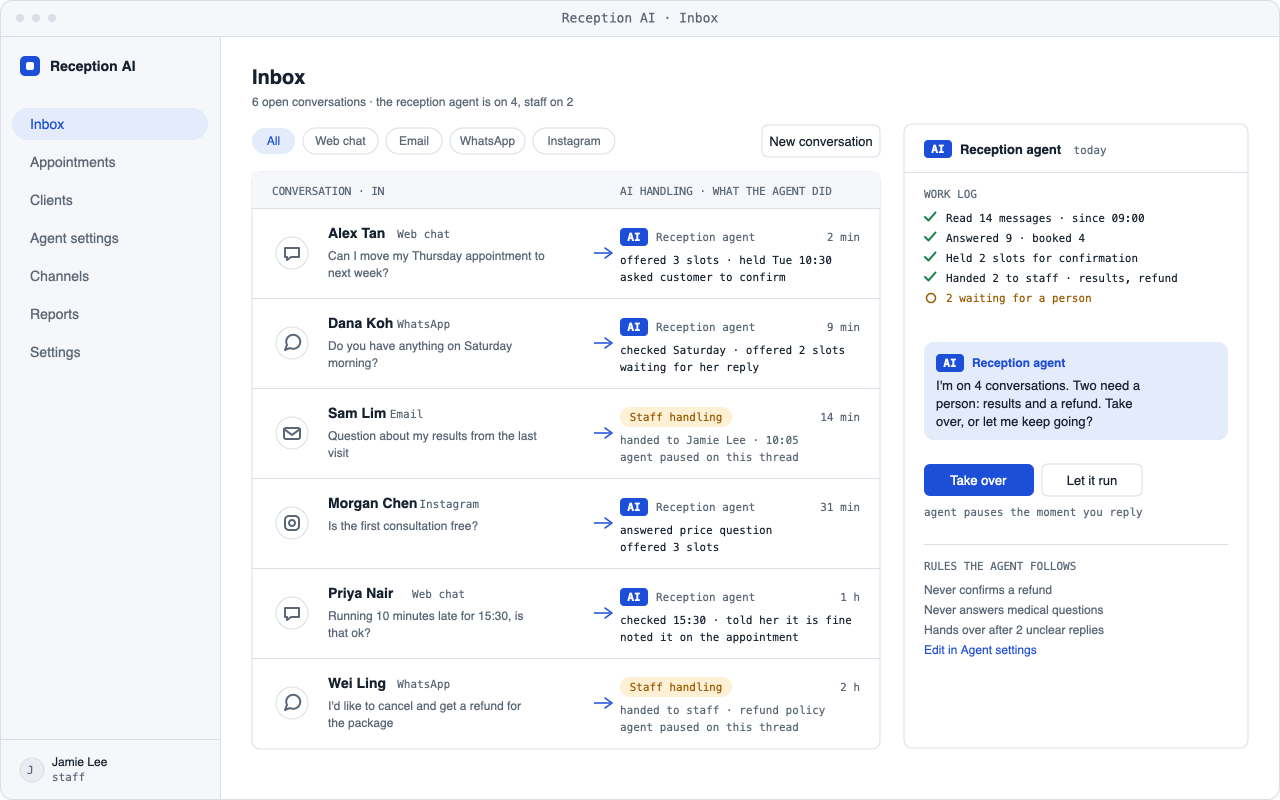Filter inbox by WhatsApp
The width and height of the screenshot is (1280, 800).
[x=487, y=141]
